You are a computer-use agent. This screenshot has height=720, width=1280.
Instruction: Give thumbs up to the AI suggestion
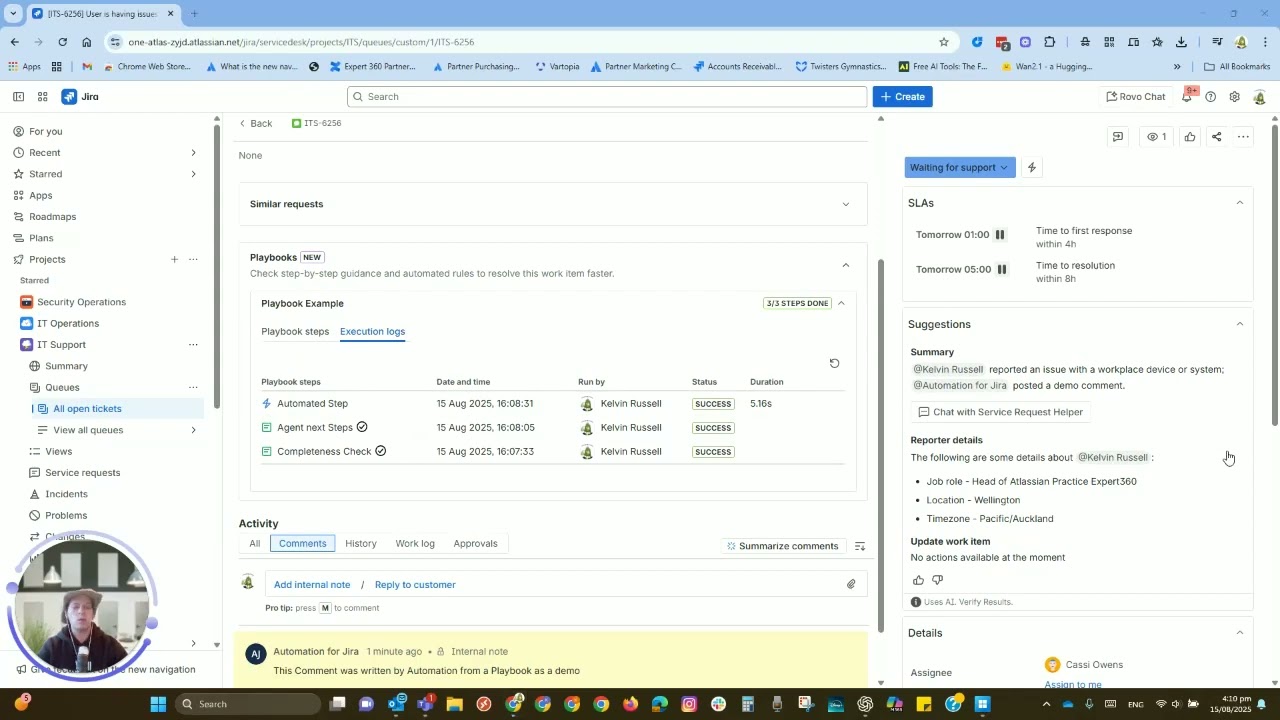coord(919,580)
